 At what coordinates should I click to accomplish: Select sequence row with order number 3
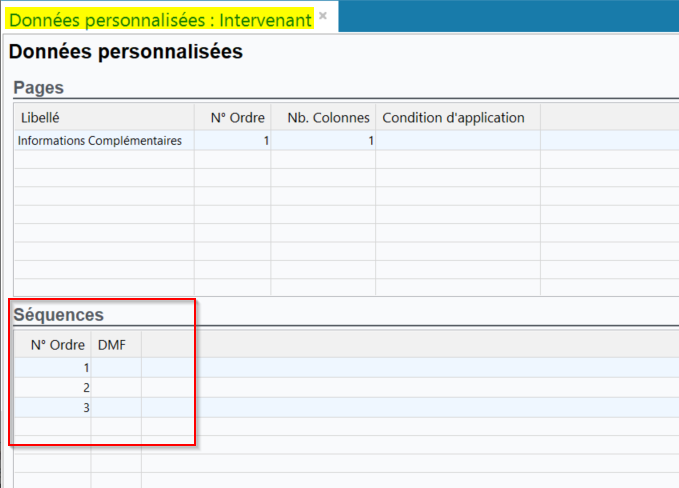coord(346,407)
